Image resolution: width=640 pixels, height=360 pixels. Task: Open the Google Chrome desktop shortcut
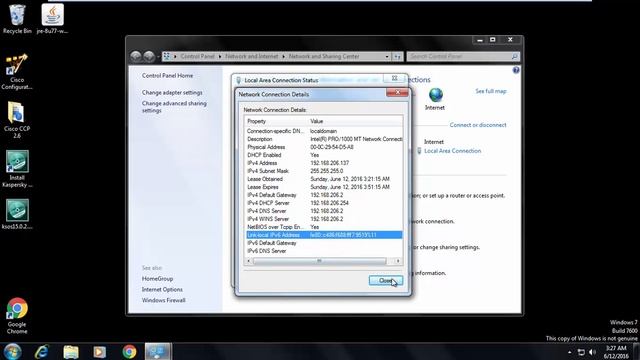click(17, 316)
